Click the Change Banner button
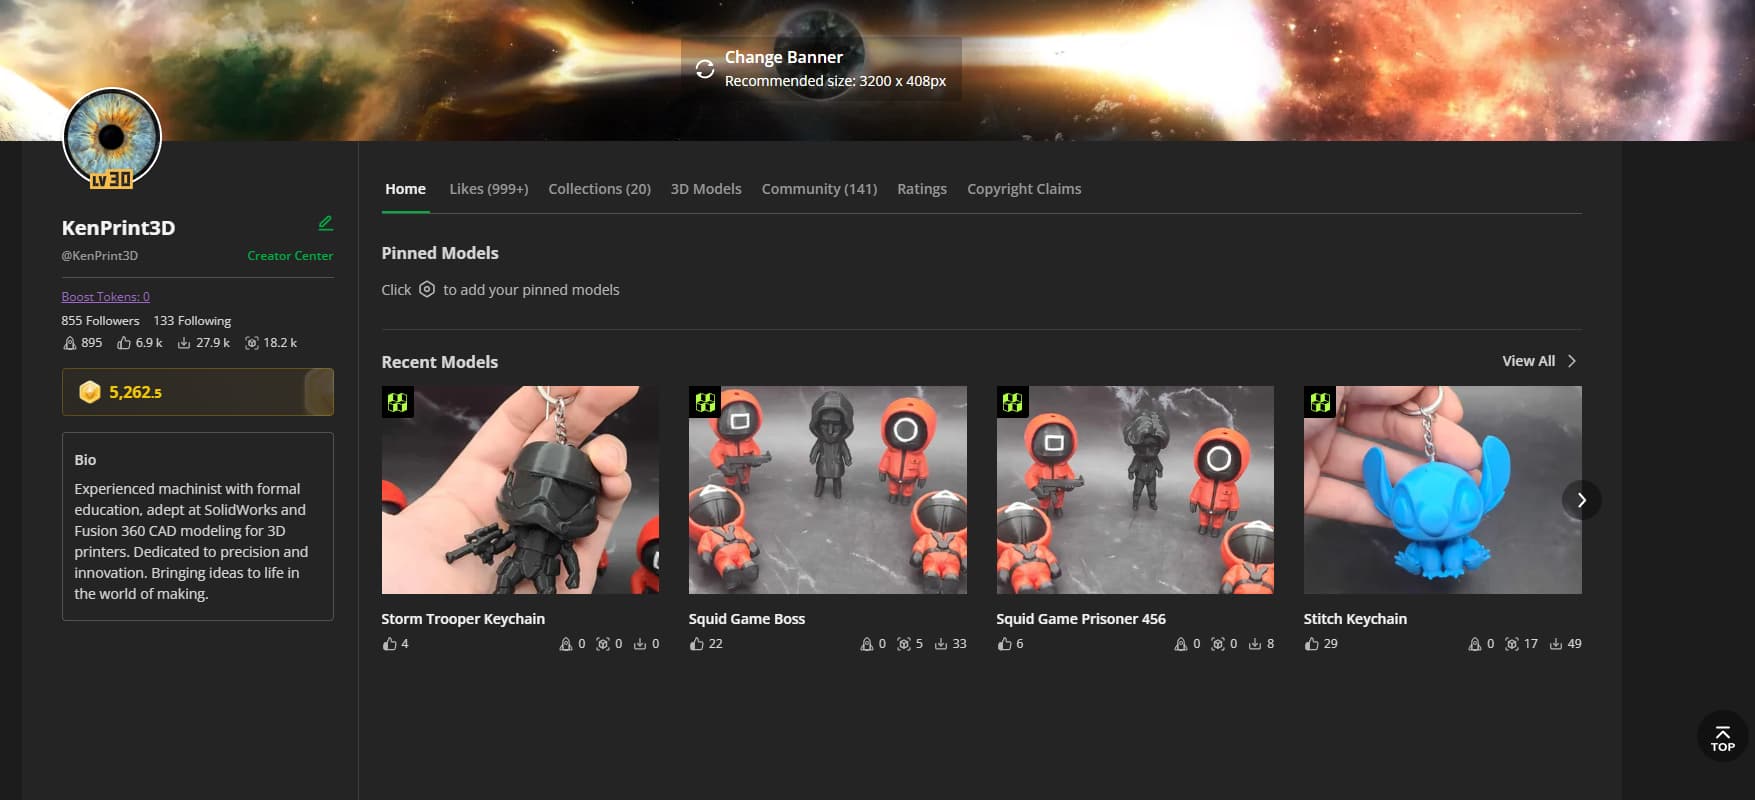 click(821, 69)
